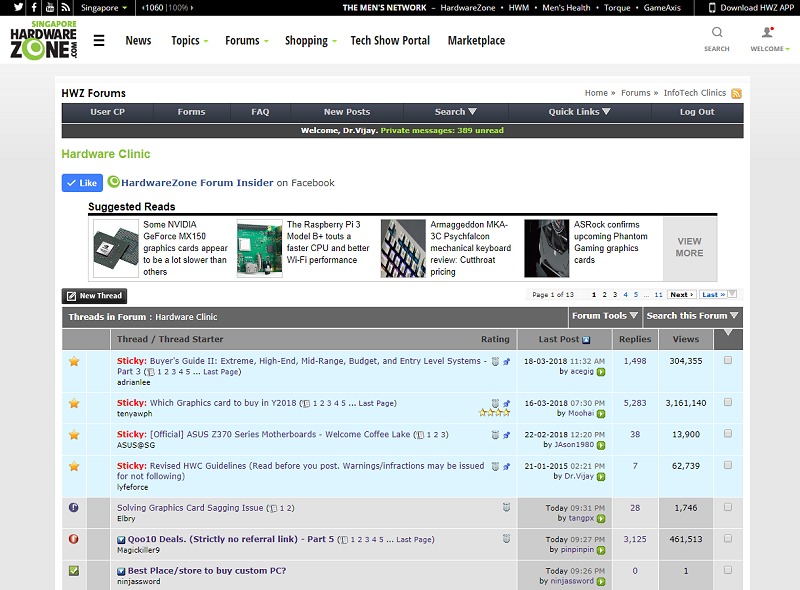Expand the Topics menu

(x=190, y=40)
